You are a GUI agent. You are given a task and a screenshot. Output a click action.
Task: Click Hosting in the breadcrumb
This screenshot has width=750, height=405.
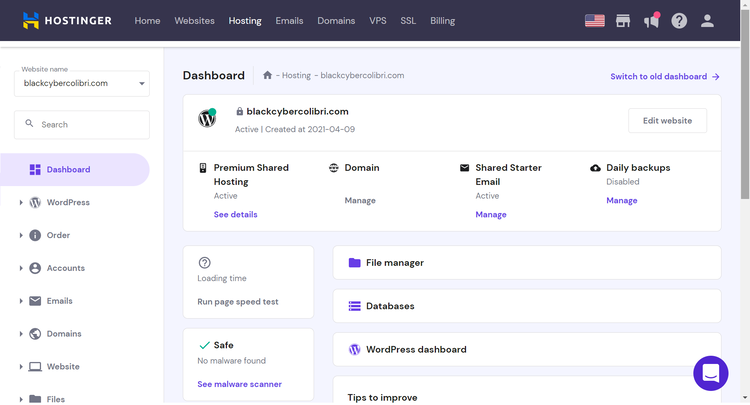point(296,75)
